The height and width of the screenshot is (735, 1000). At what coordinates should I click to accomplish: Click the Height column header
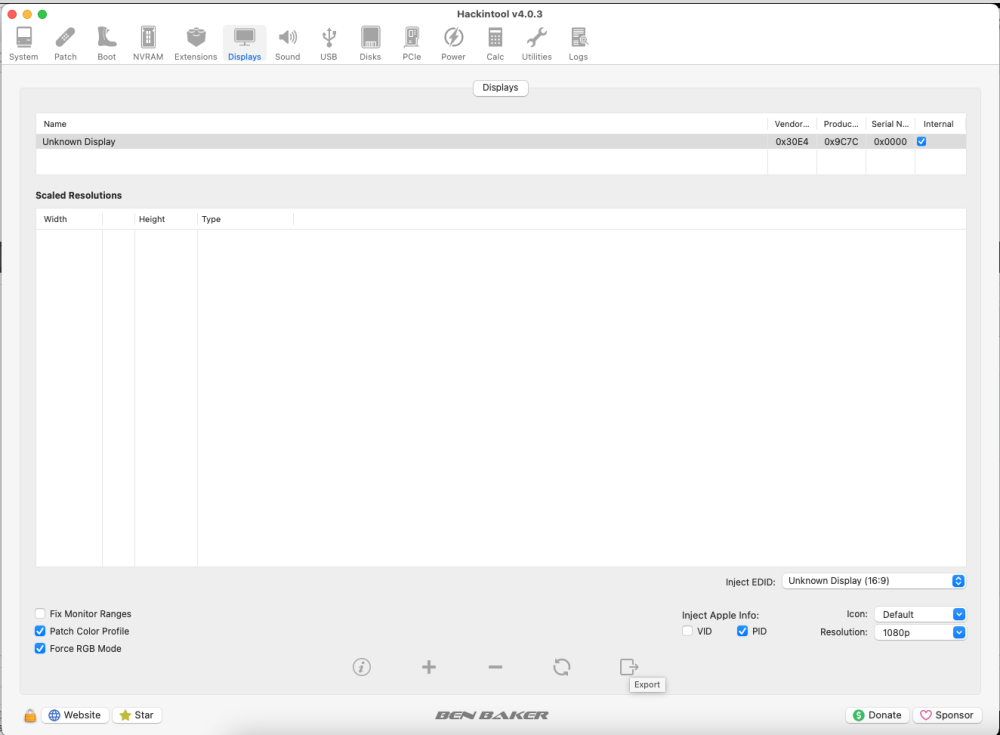point(166,219)
